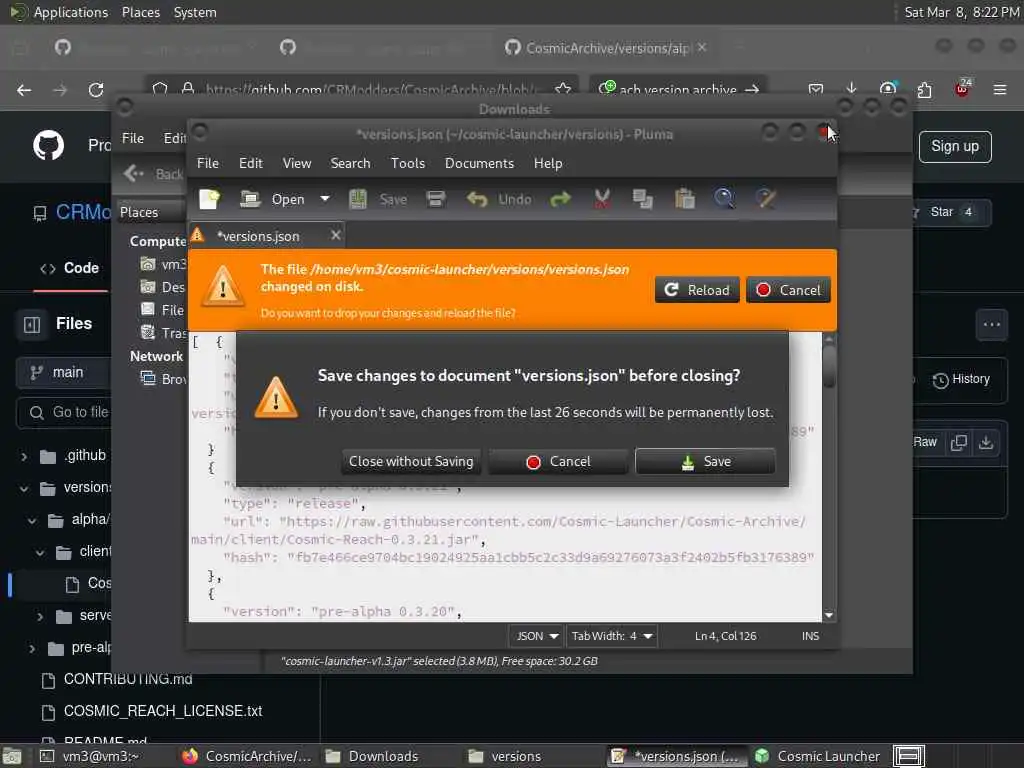Image resolution: width=1024 pixels, height=768 pixels.
Task: Click Cancel in the save-changes dialog
Action: coord(558,462)
